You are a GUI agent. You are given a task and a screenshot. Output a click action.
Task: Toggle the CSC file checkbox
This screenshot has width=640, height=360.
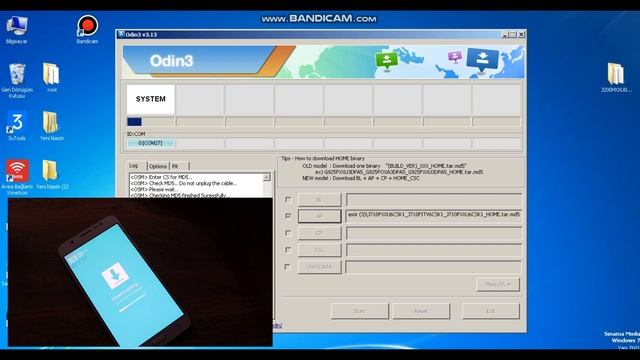click(288, 250)
